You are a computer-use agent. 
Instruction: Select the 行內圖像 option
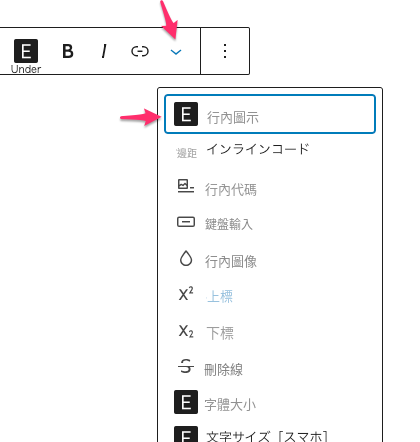pos(231,262)
